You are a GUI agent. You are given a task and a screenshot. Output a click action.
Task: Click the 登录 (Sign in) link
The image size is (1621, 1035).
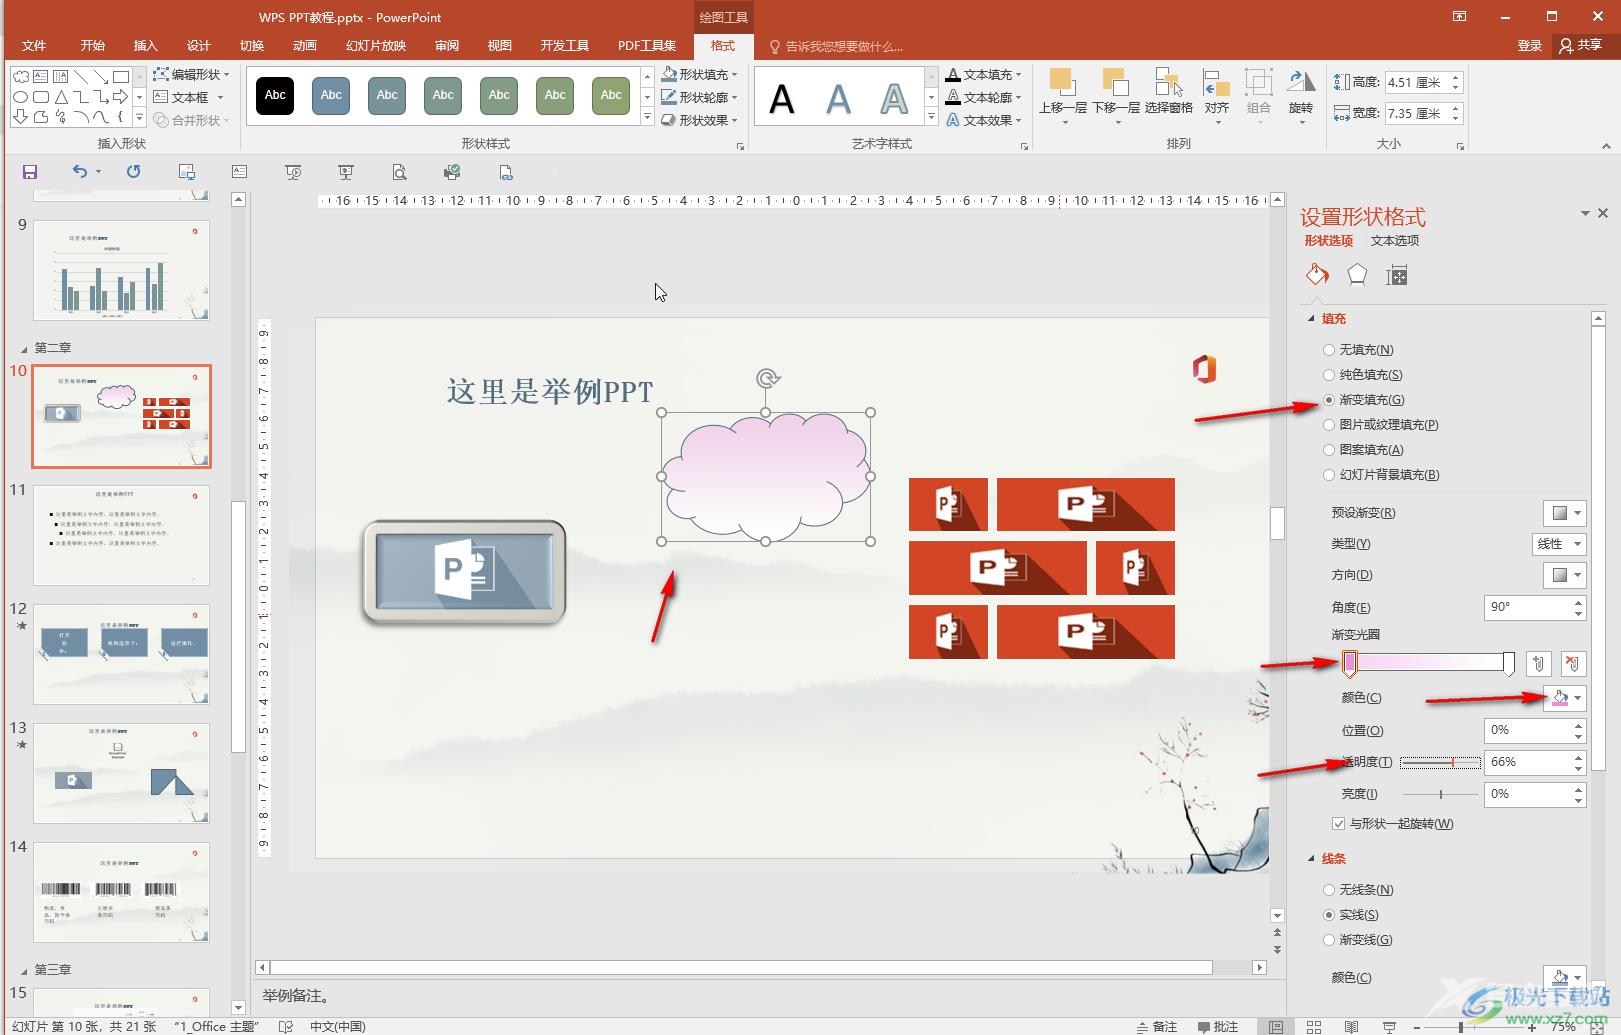coord(1530,46)
